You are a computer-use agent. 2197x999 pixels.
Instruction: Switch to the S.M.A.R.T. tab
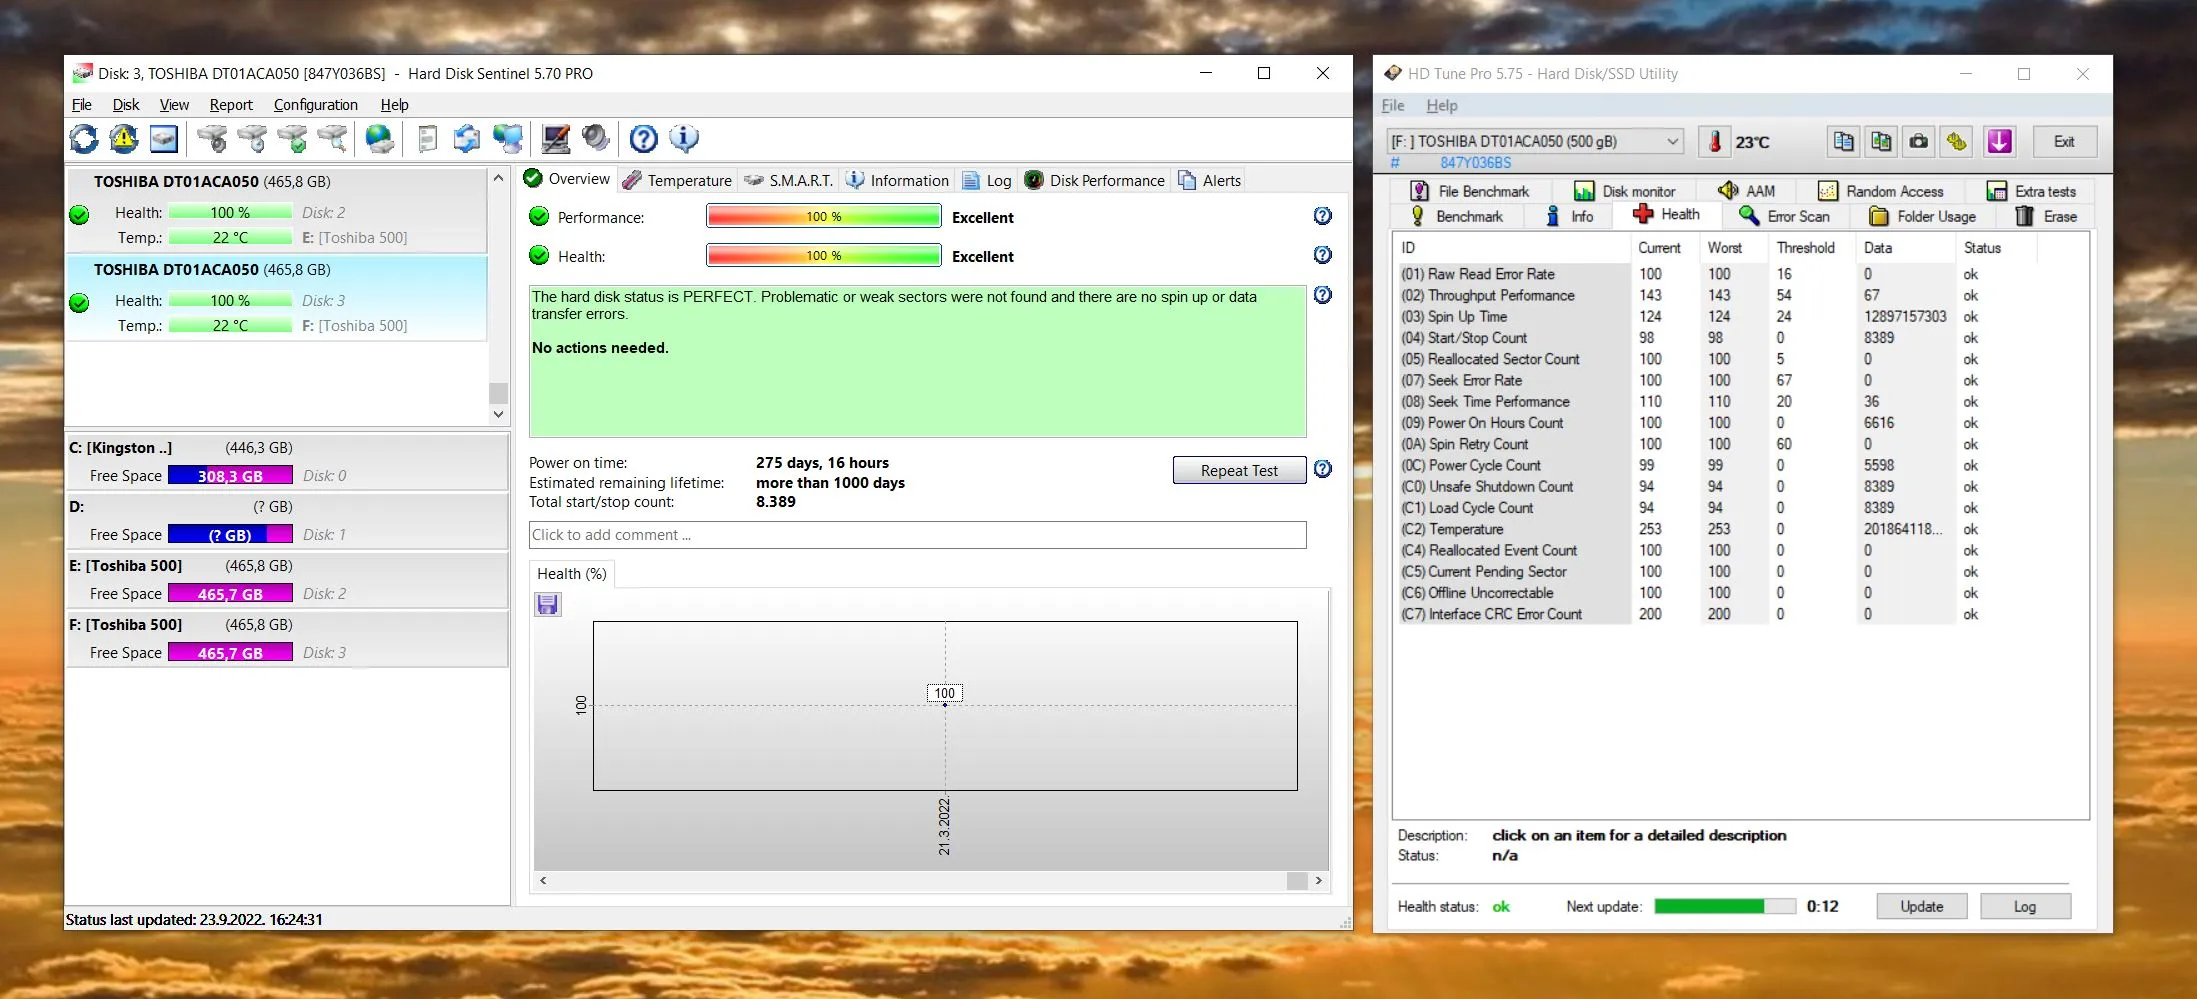coord(789,181)
